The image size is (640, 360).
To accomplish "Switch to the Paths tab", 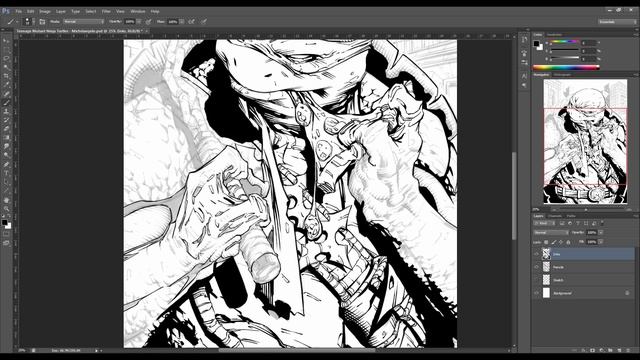I will pyautogui.click(x=571, y=216).
